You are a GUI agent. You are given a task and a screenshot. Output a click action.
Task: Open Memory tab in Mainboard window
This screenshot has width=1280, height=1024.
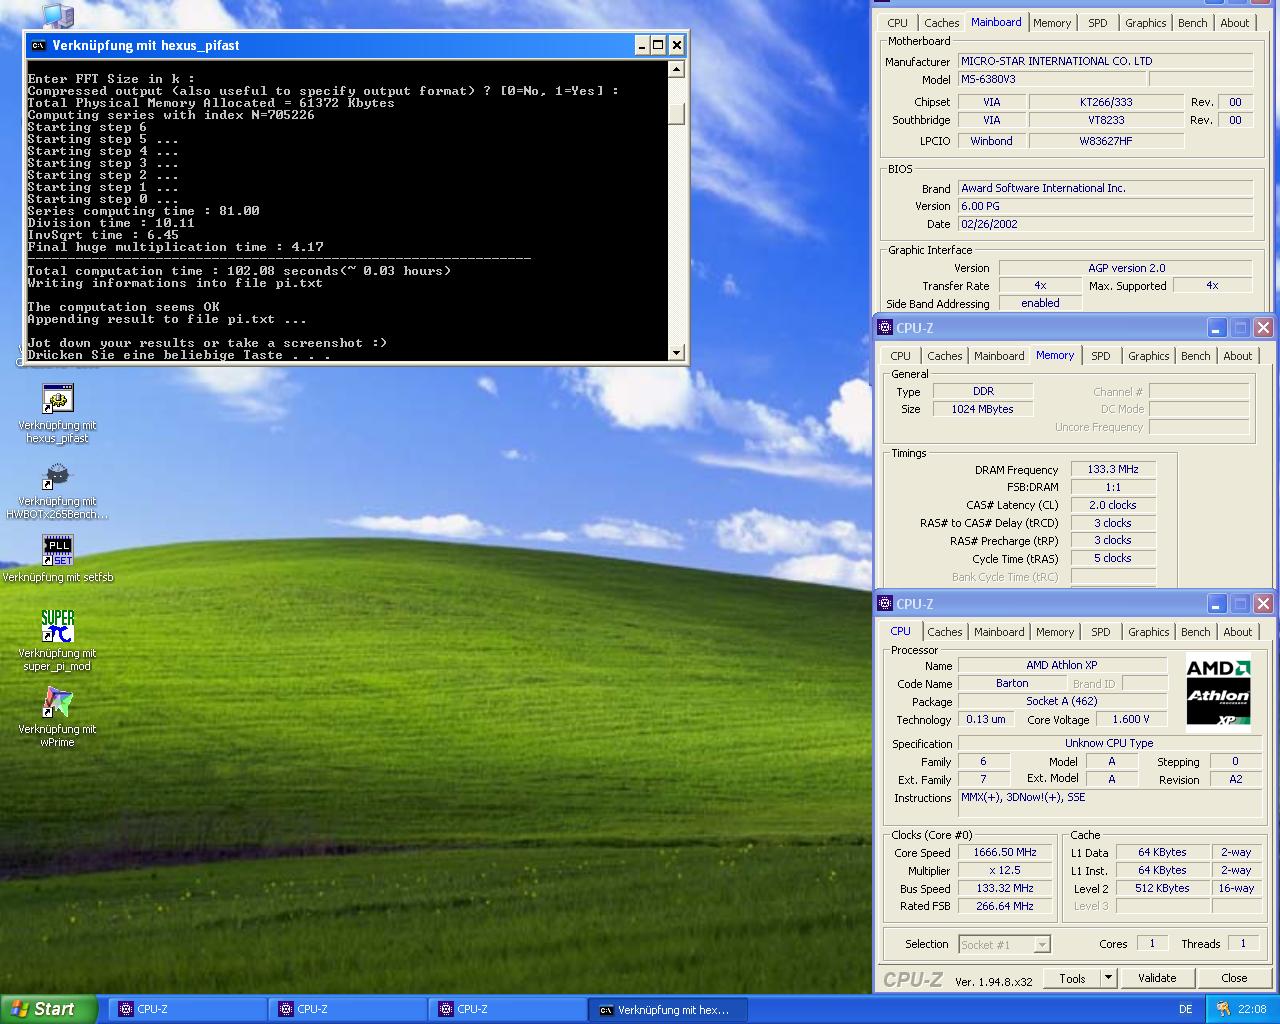coord(1052,23)
